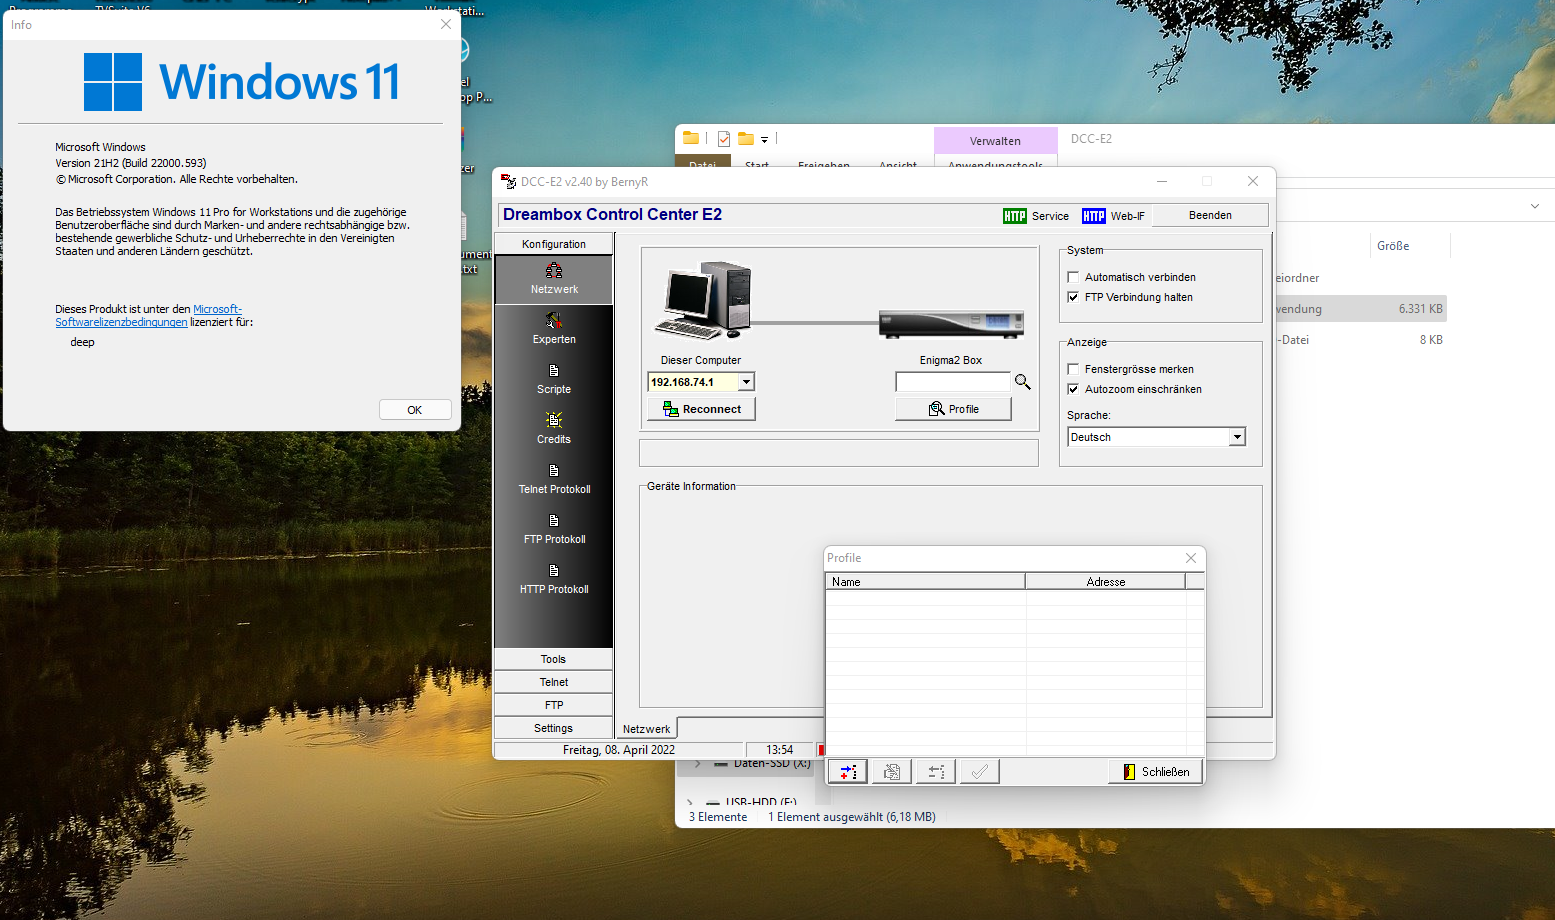Open the HTTP Protokoll log
This screenshot has height=920, width=1555.
(554, 579)
